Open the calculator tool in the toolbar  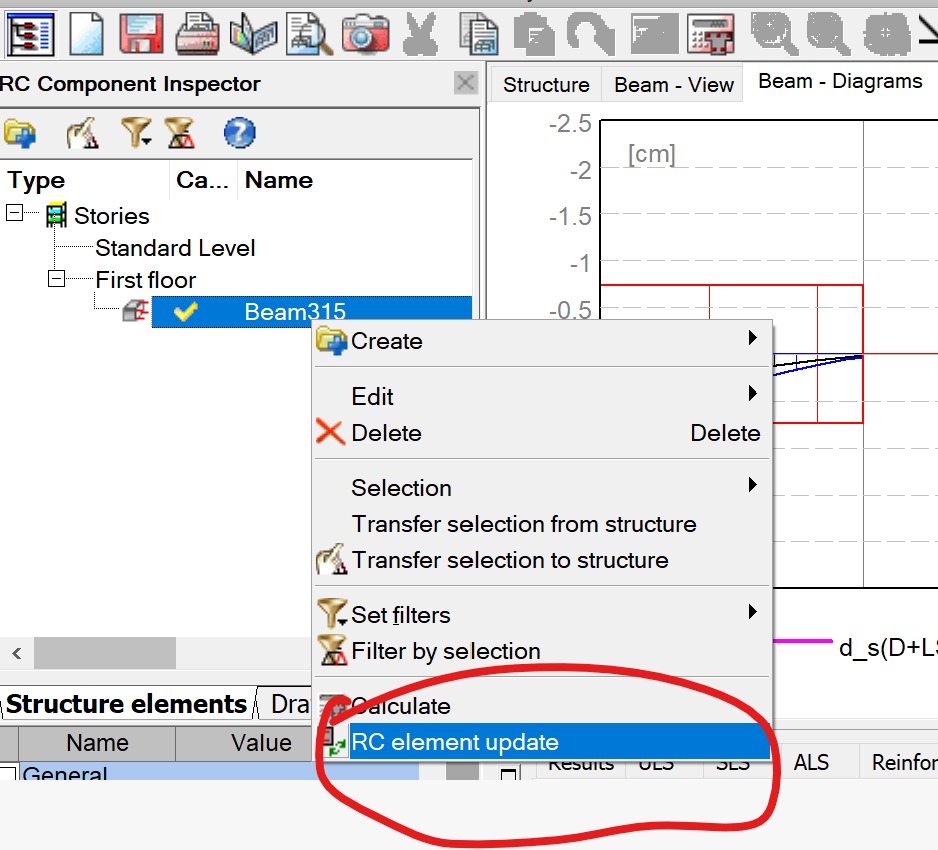[x=710, y=34]
